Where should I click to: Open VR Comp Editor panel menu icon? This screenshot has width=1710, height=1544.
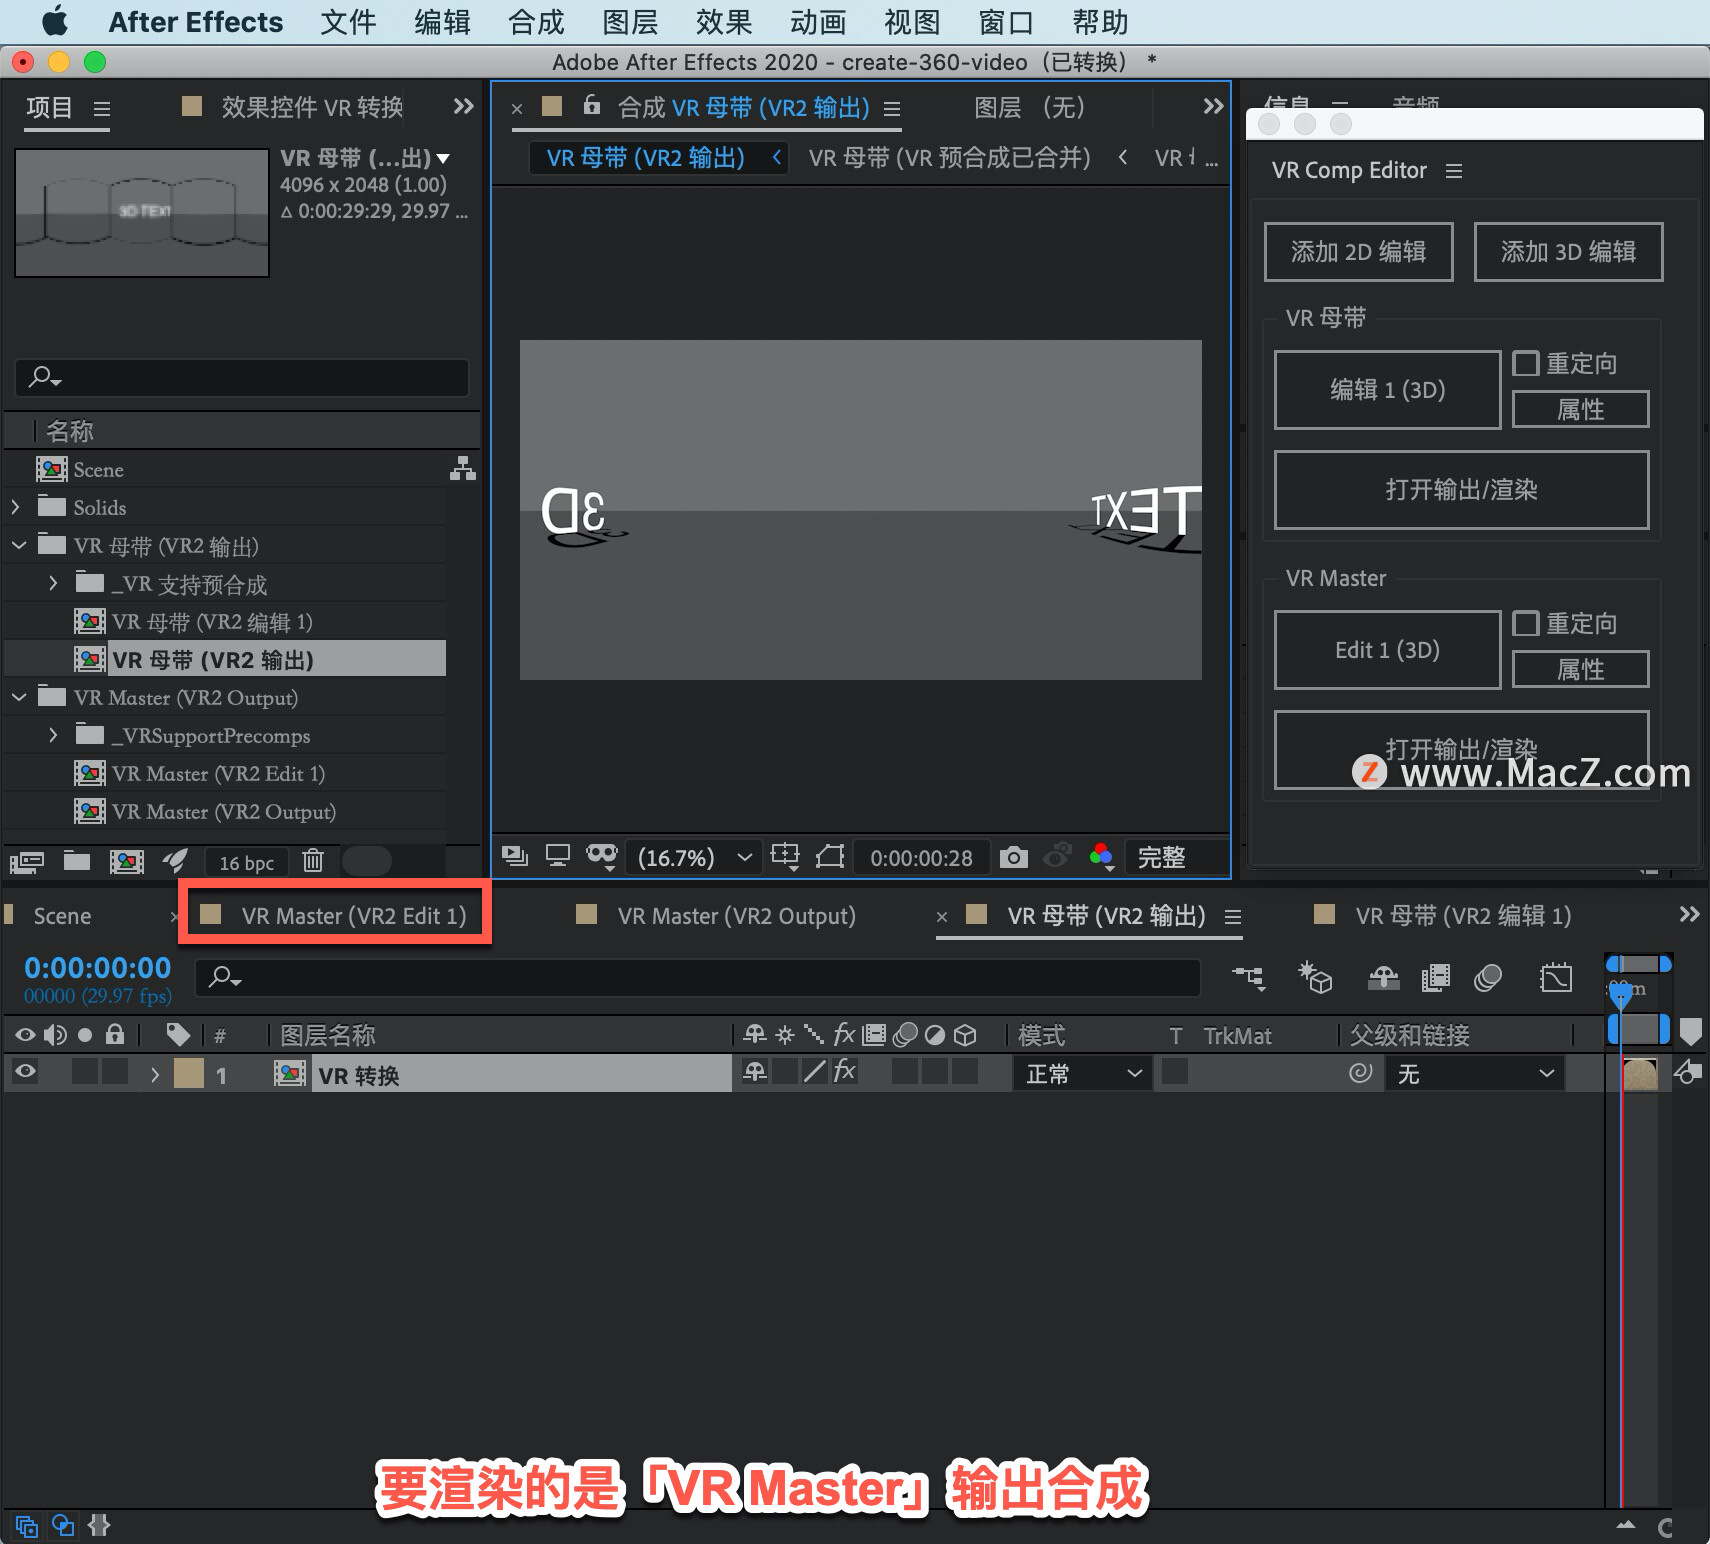[x=1454, y=171]
